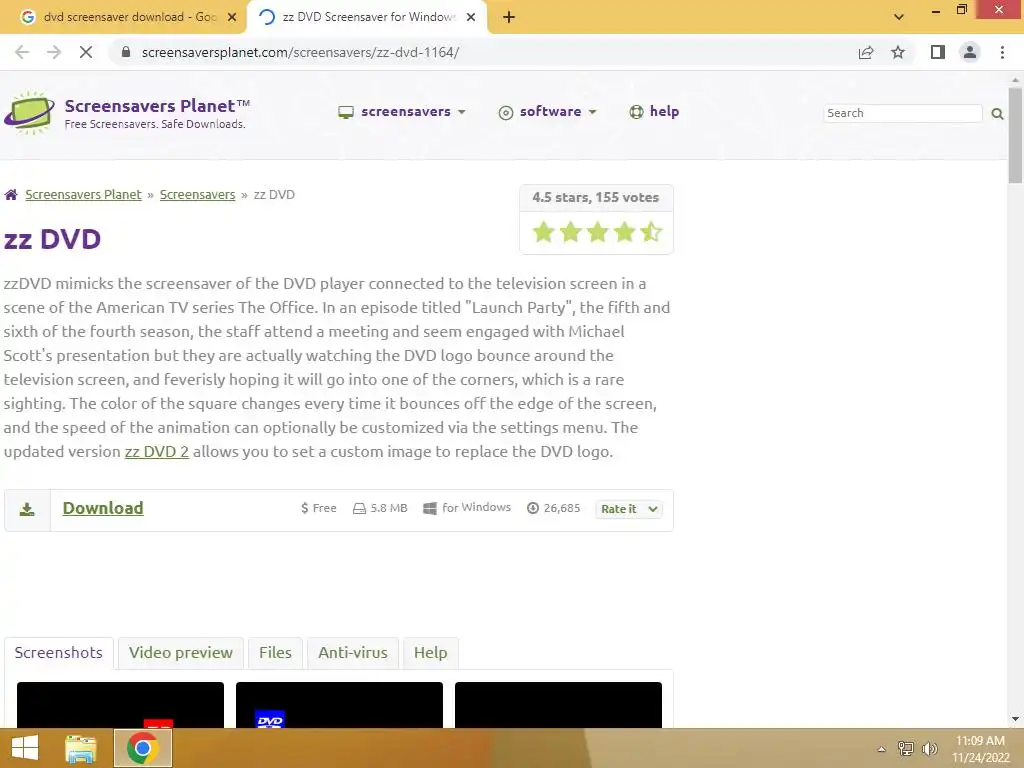Open the first screenshot thumbnail with red logo
The height and width of the screenshot is (768, 1024).
[x=120, y=705]
